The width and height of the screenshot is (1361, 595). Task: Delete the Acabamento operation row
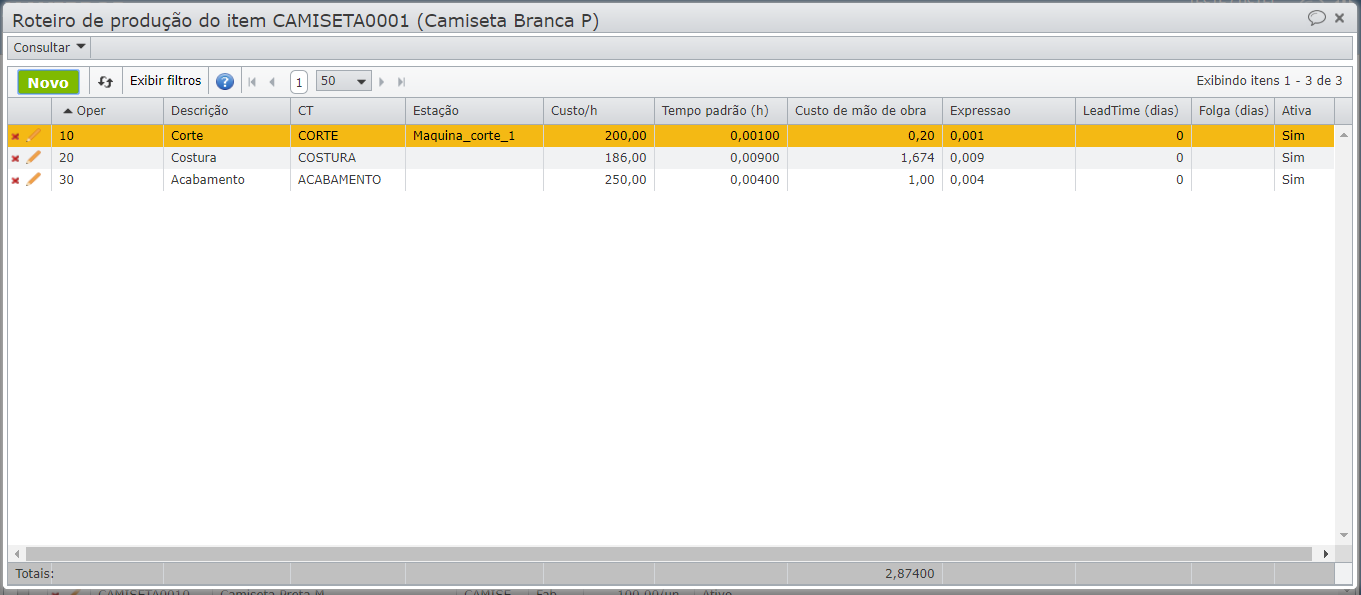coord(15,180)
